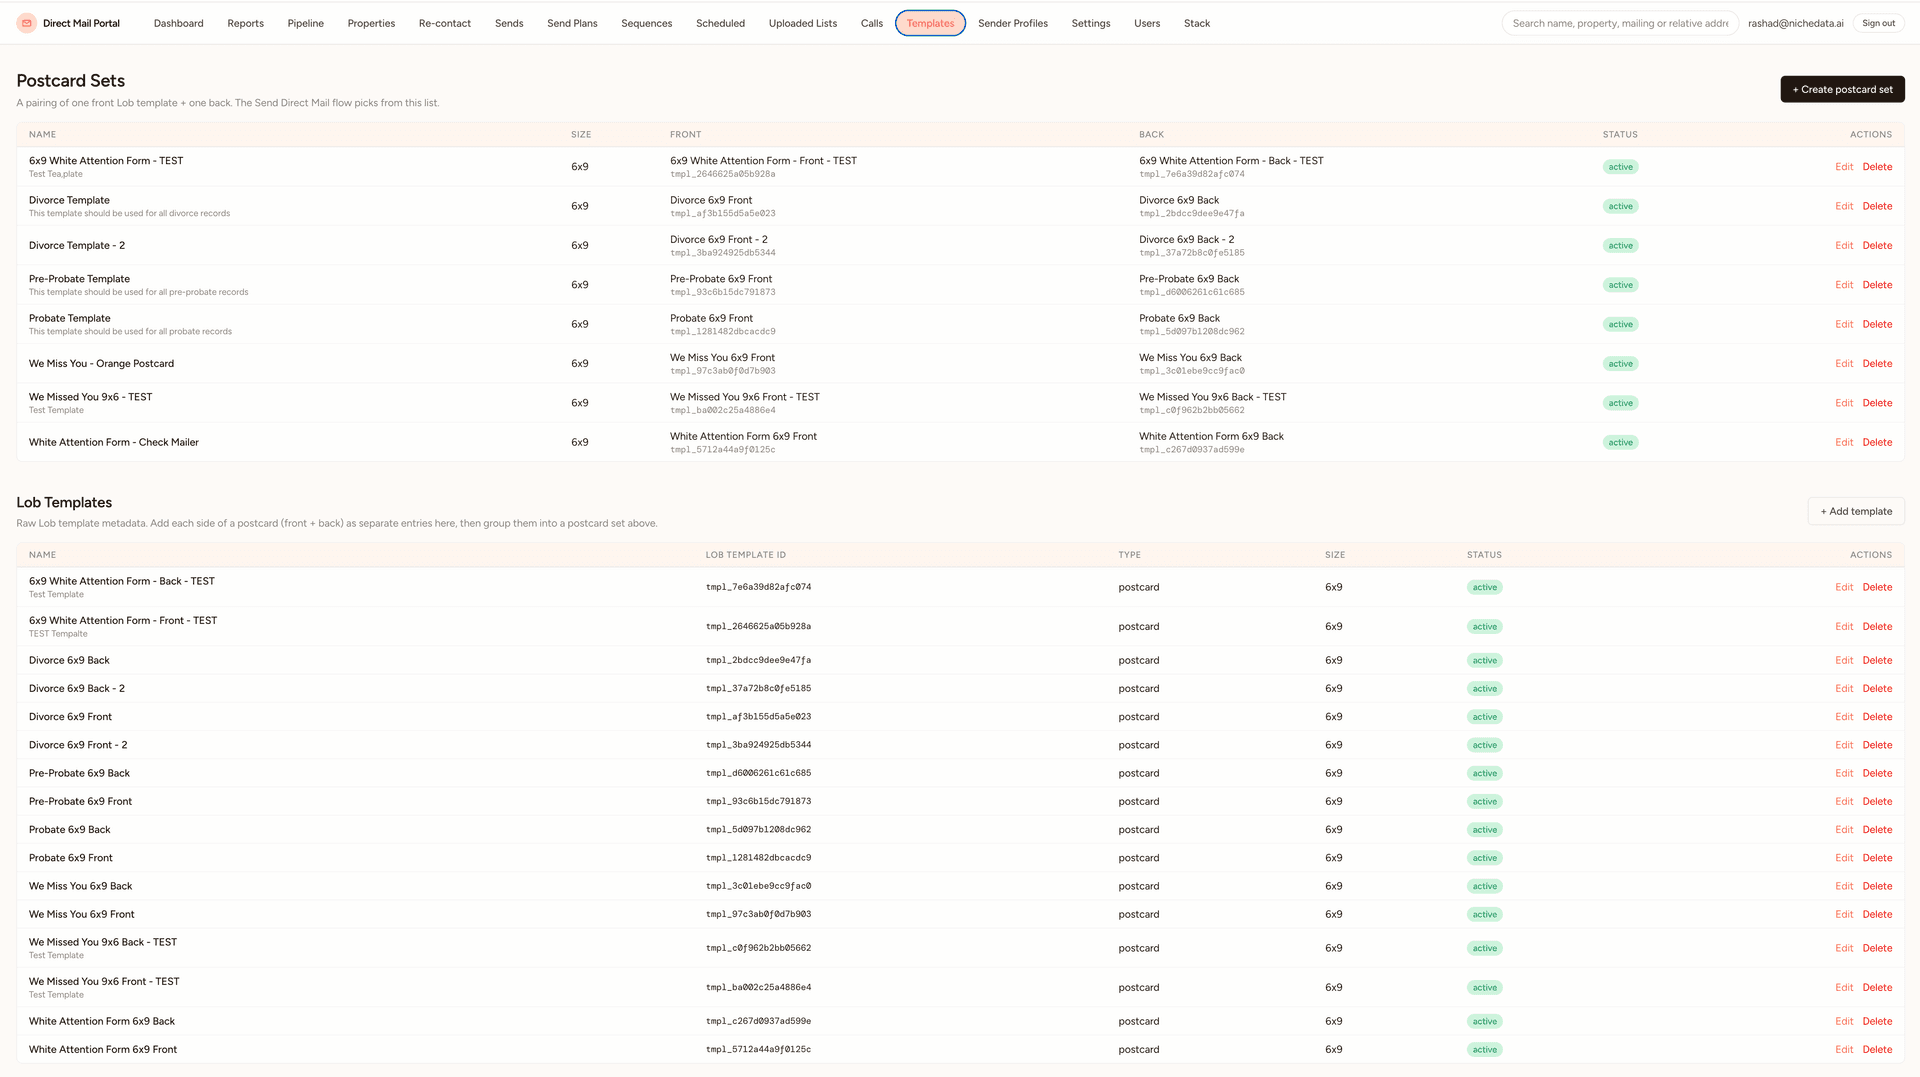Delete White Attention Form - Check Mailer set

pos(1877,442)
